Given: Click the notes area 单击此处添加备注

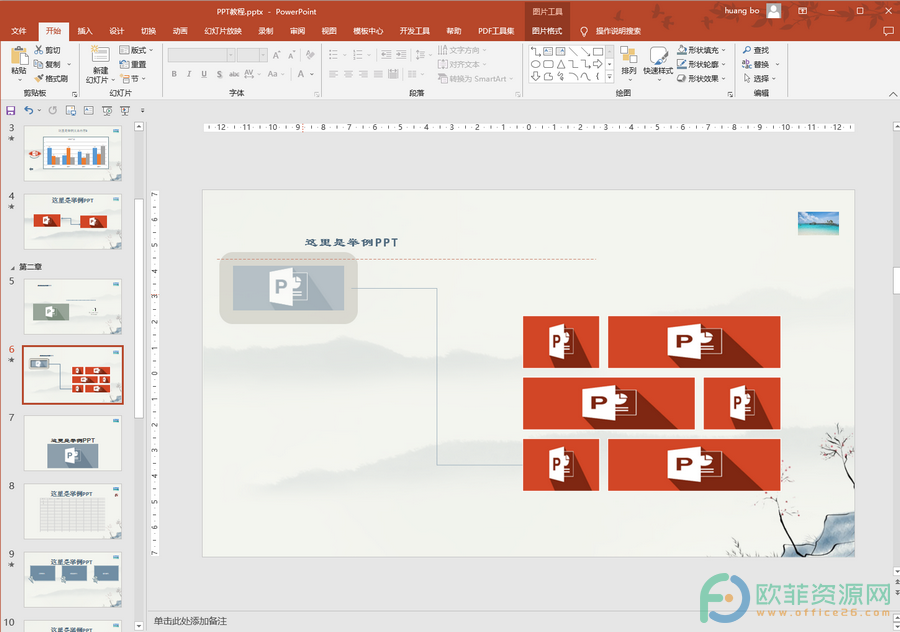Looking at the screenshot, I should tap(190, 621).
